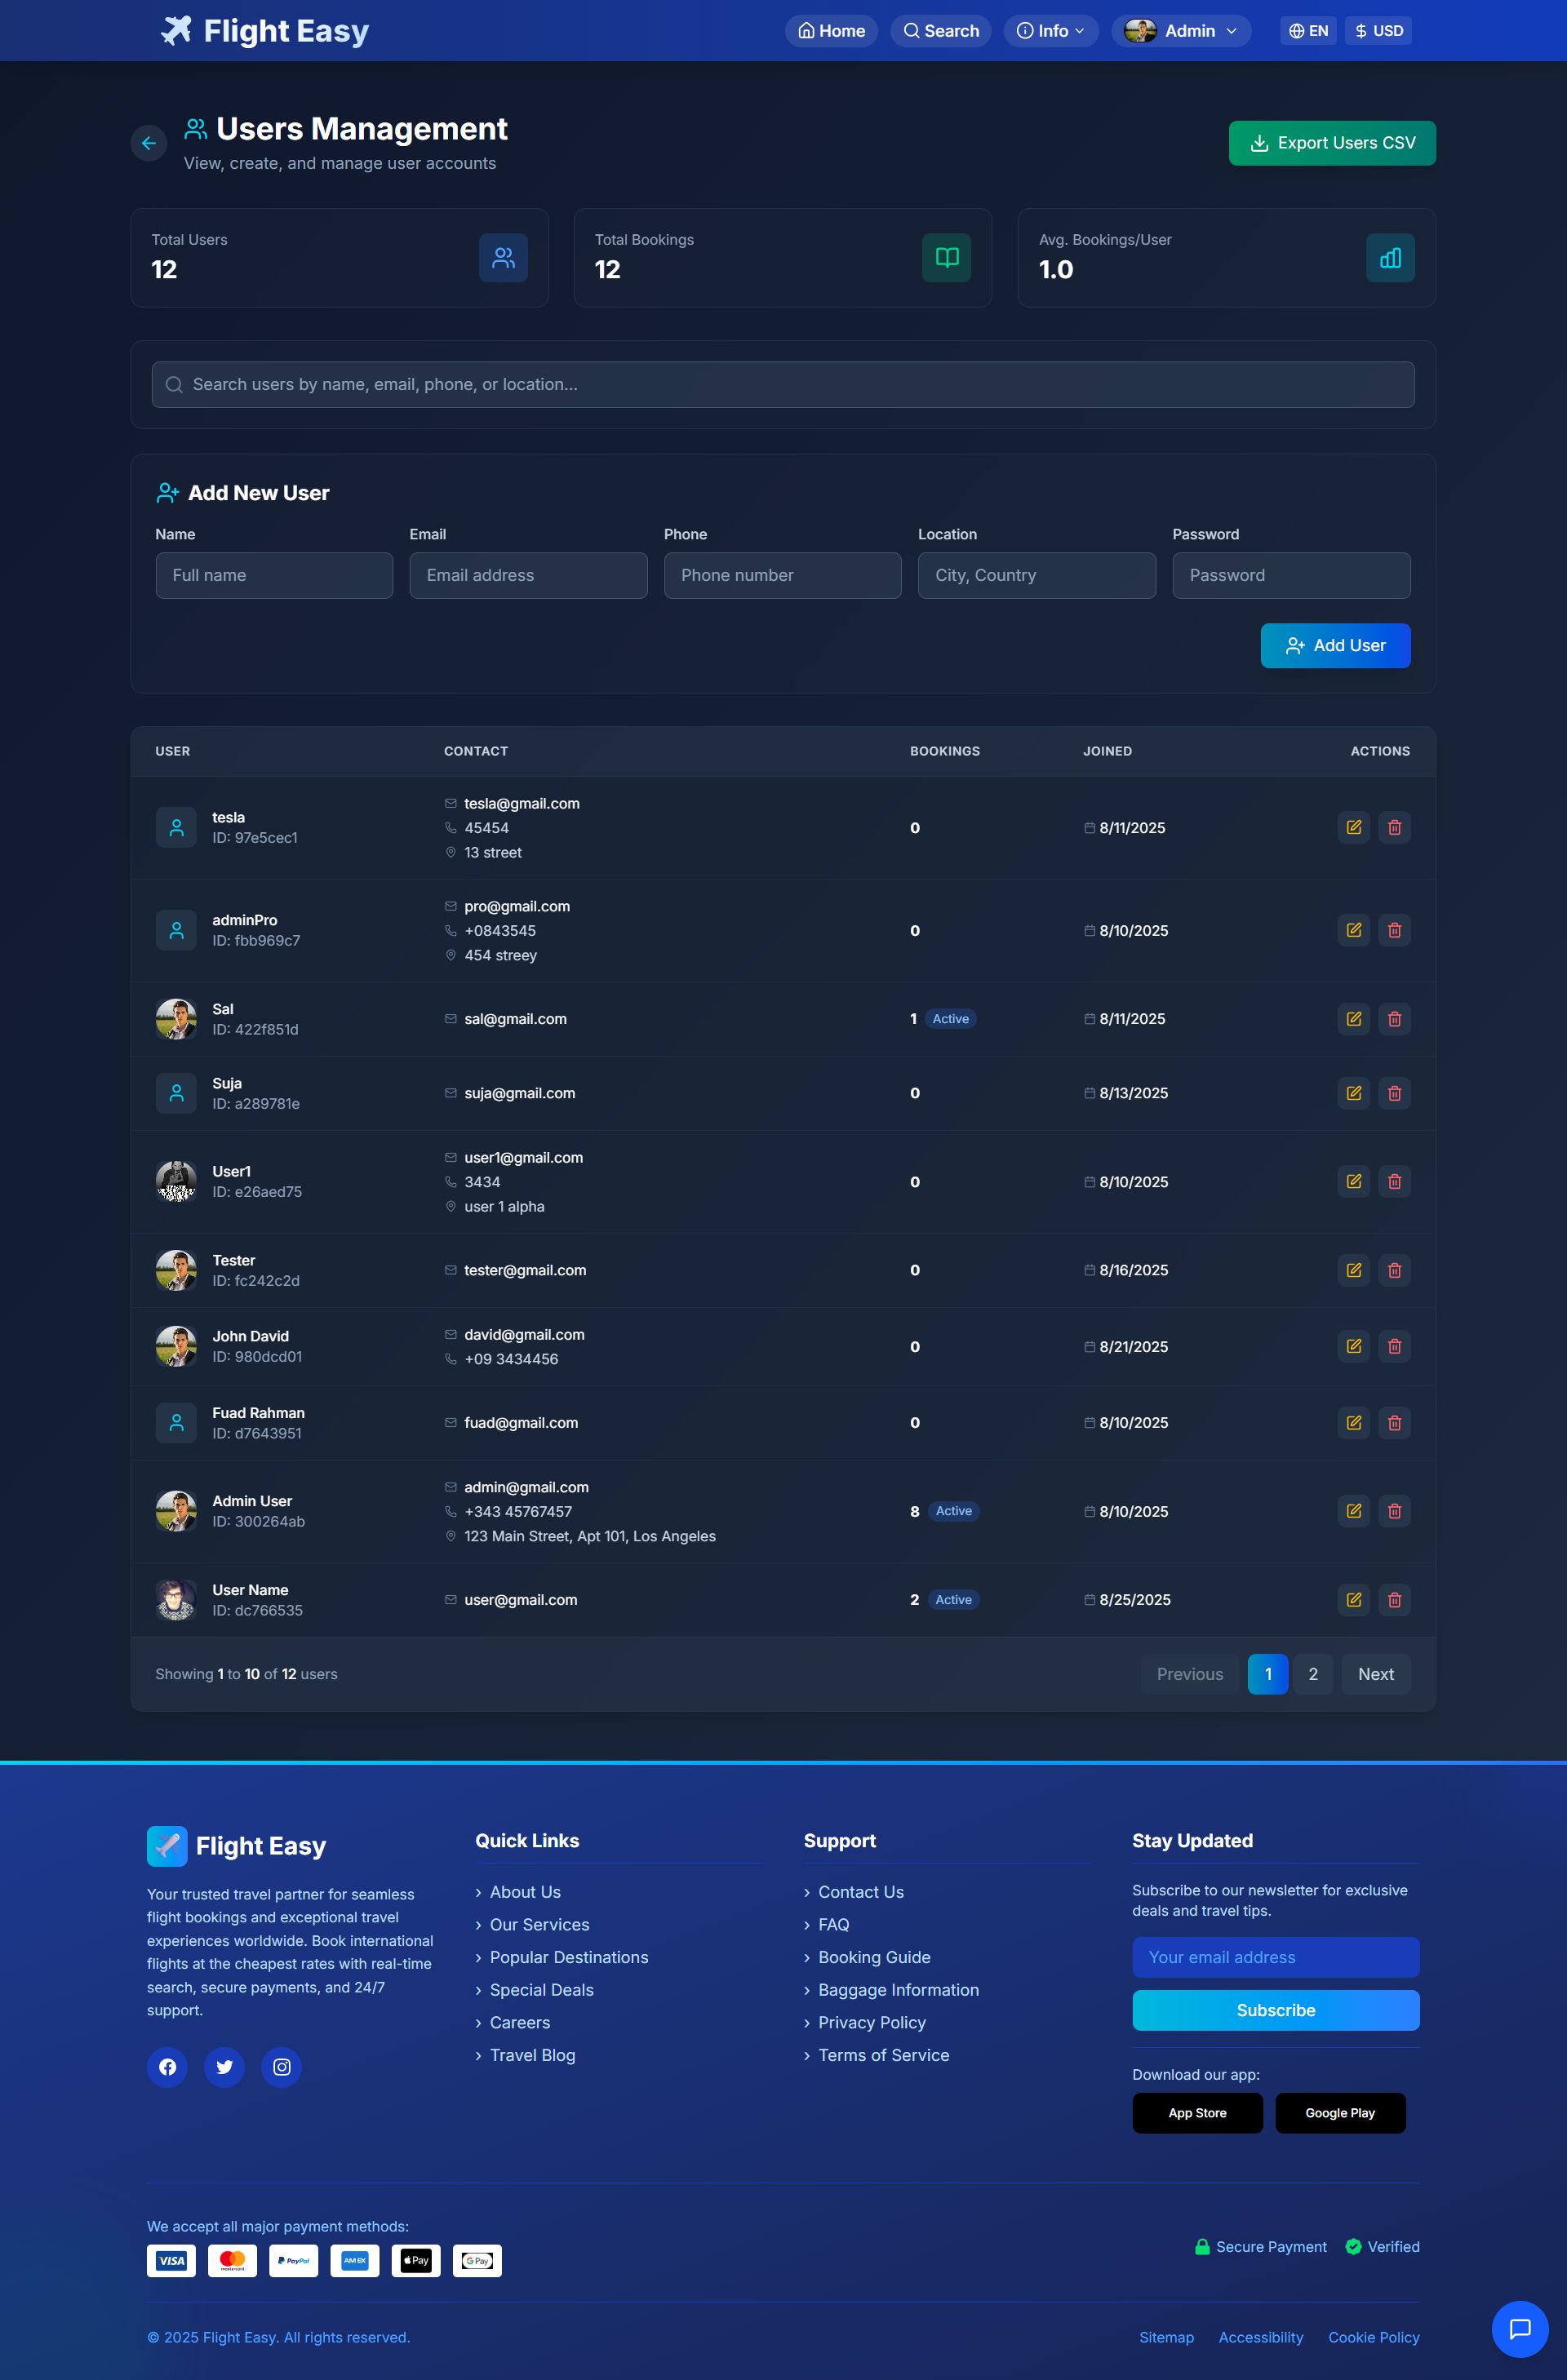This screenshot has width=1567, height=2380.
Task: Expand the Admin account dropdown
Action: tap(1181, 31)
